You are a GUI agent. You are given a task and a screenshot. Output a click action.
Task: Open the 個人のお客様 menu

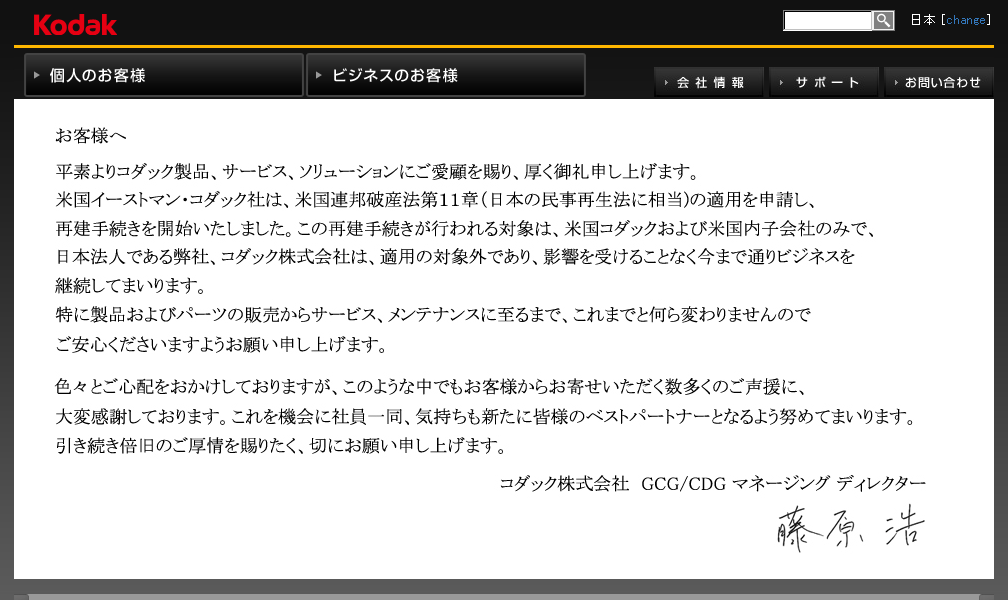[x=163, y=75]
